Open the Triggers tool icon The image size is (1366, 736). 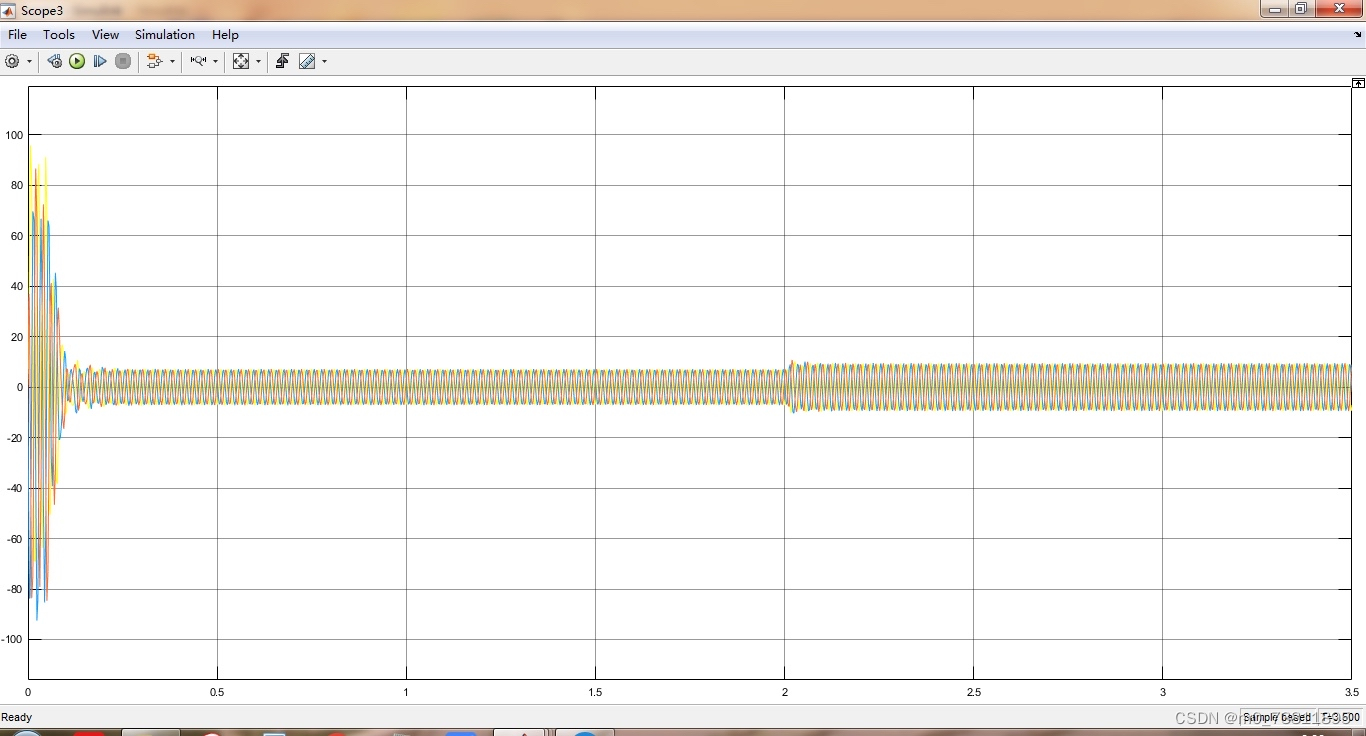(282, 61)
